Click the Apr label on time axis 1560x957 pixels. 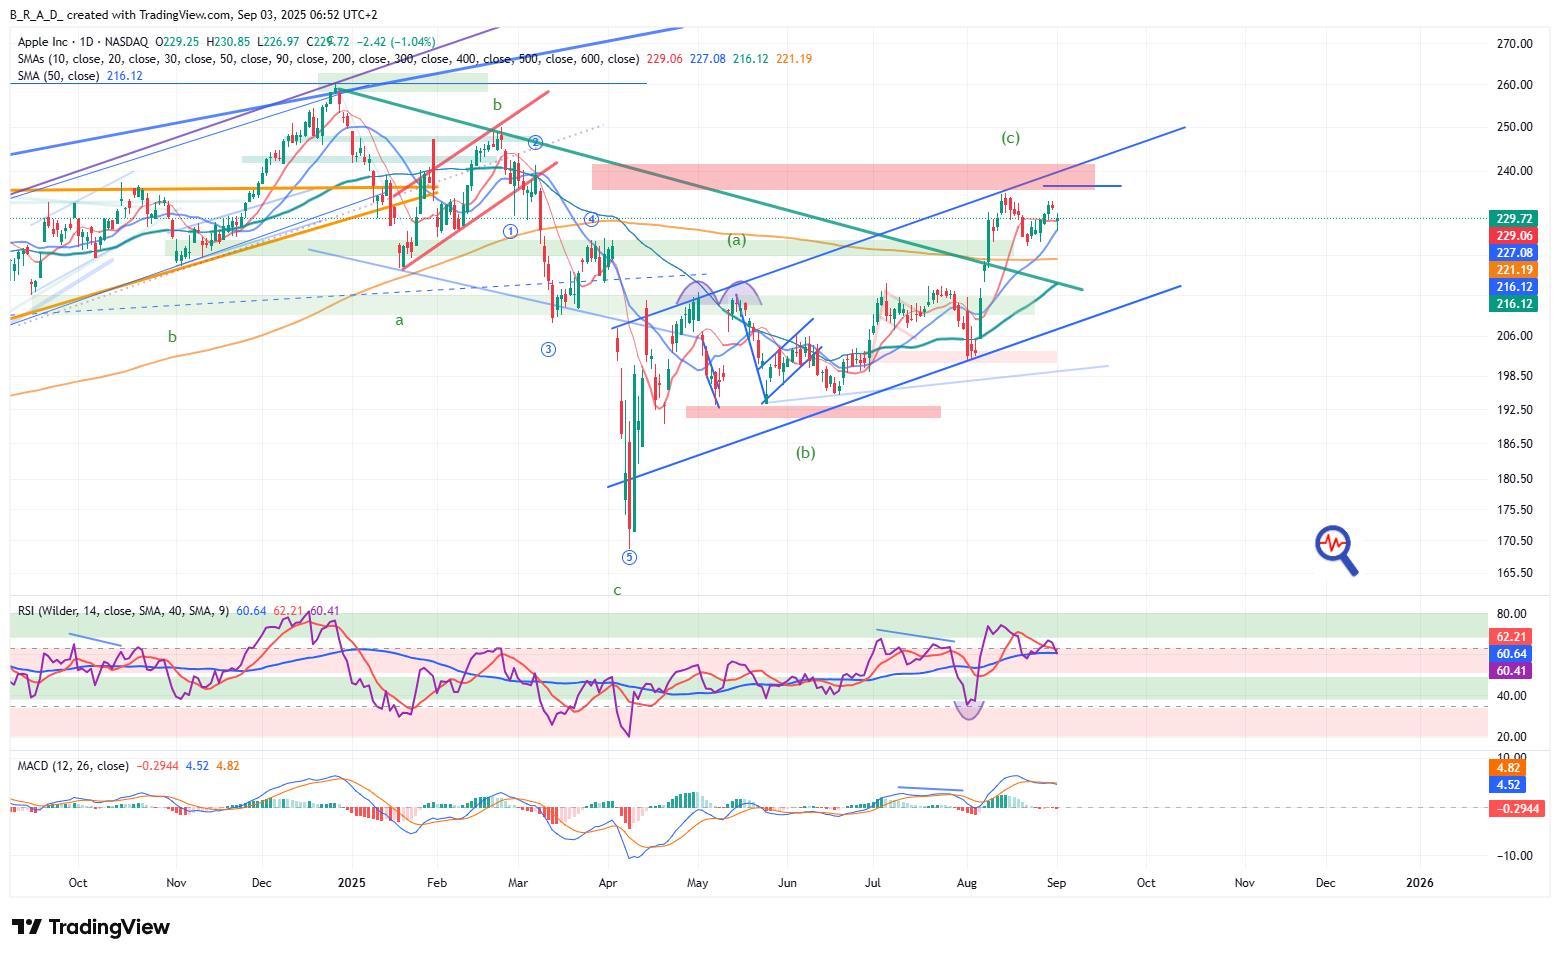coord(607,883)
